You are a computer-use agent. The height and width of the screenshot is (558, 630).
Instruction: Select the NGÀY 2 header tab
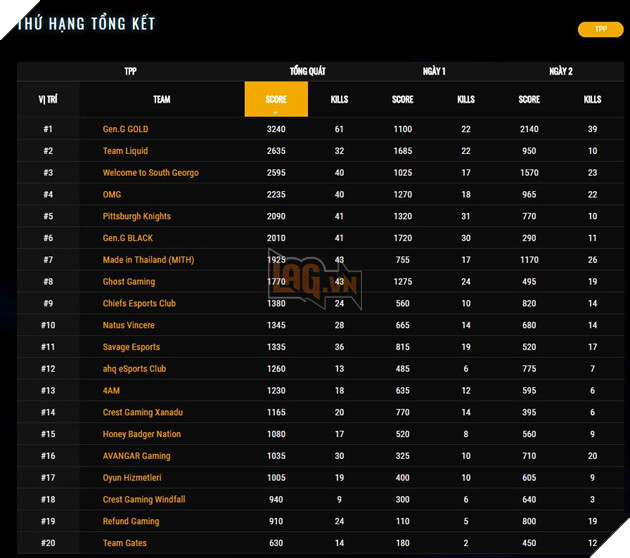tap(560, 72)
